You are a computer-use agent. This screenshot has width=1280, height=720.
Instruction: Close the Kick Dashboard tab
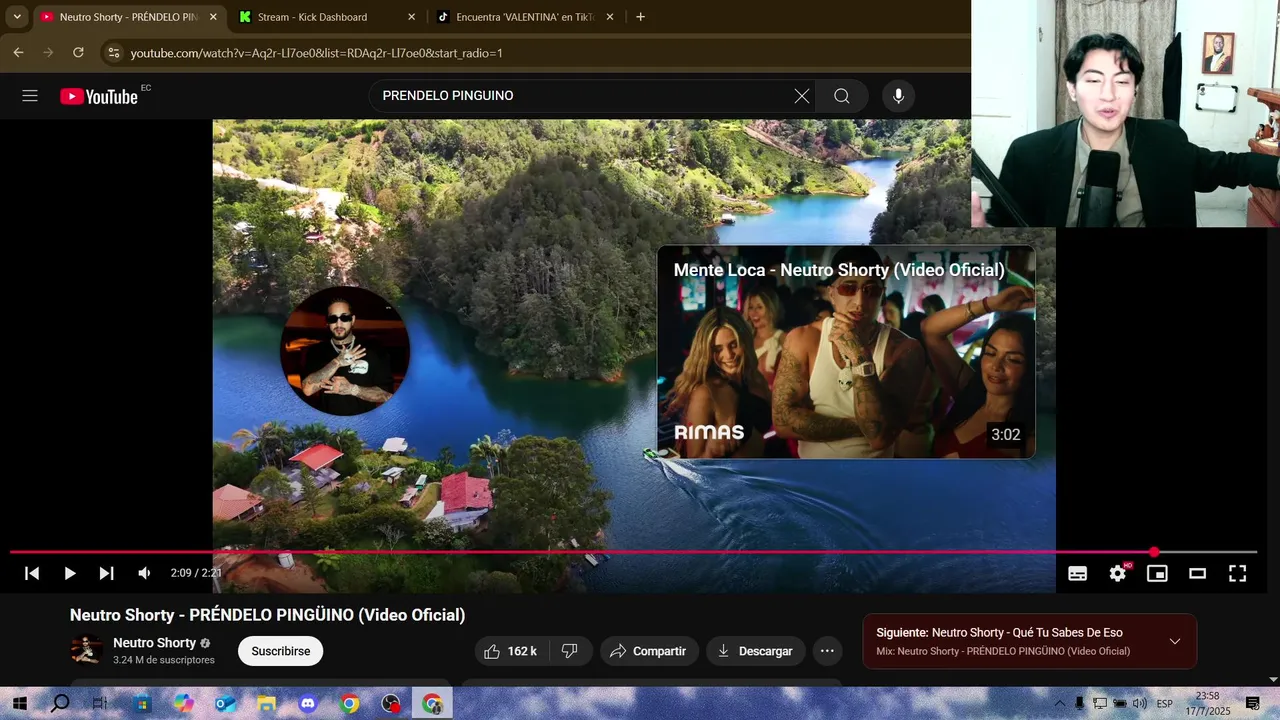click(x=411, y=17)
